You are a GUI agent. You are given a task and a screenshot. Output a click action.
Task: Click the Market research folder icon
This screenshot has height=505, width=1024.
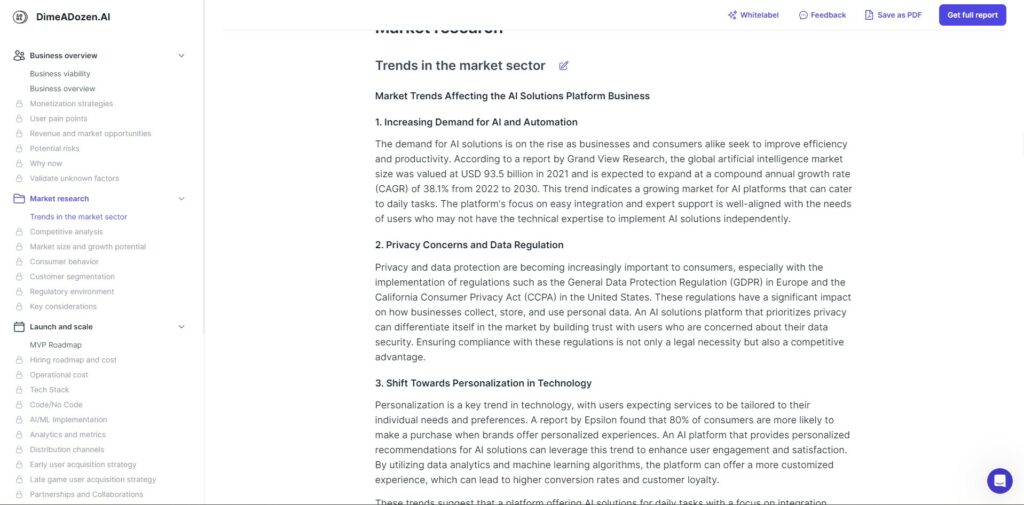pos(19,199)
